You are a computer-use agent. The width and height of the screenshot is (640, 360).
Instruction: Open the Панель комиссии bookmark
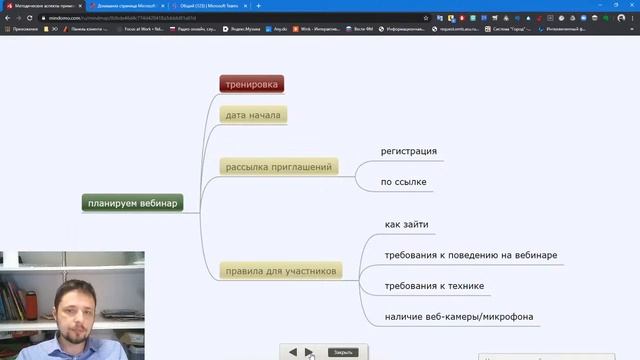[86, 29]
